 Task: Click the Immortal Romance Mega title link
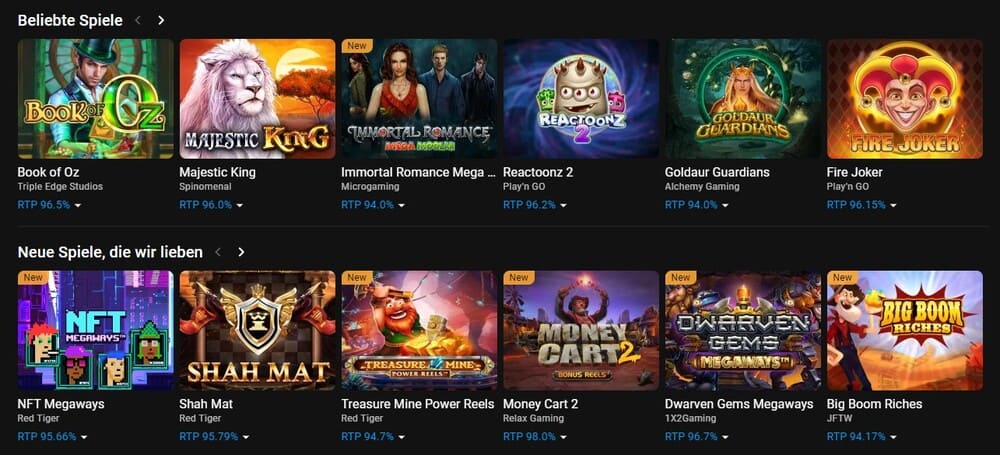pos(418,172)
